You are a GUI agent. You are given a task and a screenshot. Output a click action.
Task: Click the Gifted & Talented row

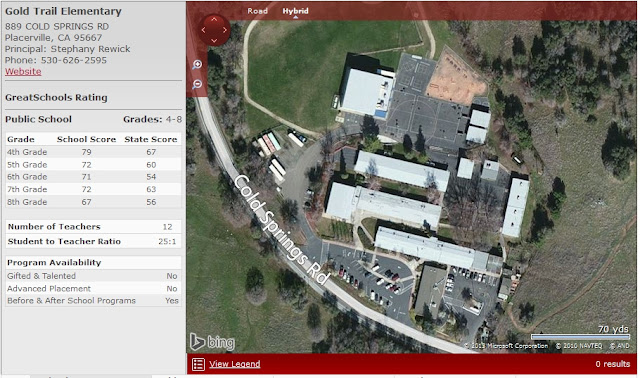(93, 276)
